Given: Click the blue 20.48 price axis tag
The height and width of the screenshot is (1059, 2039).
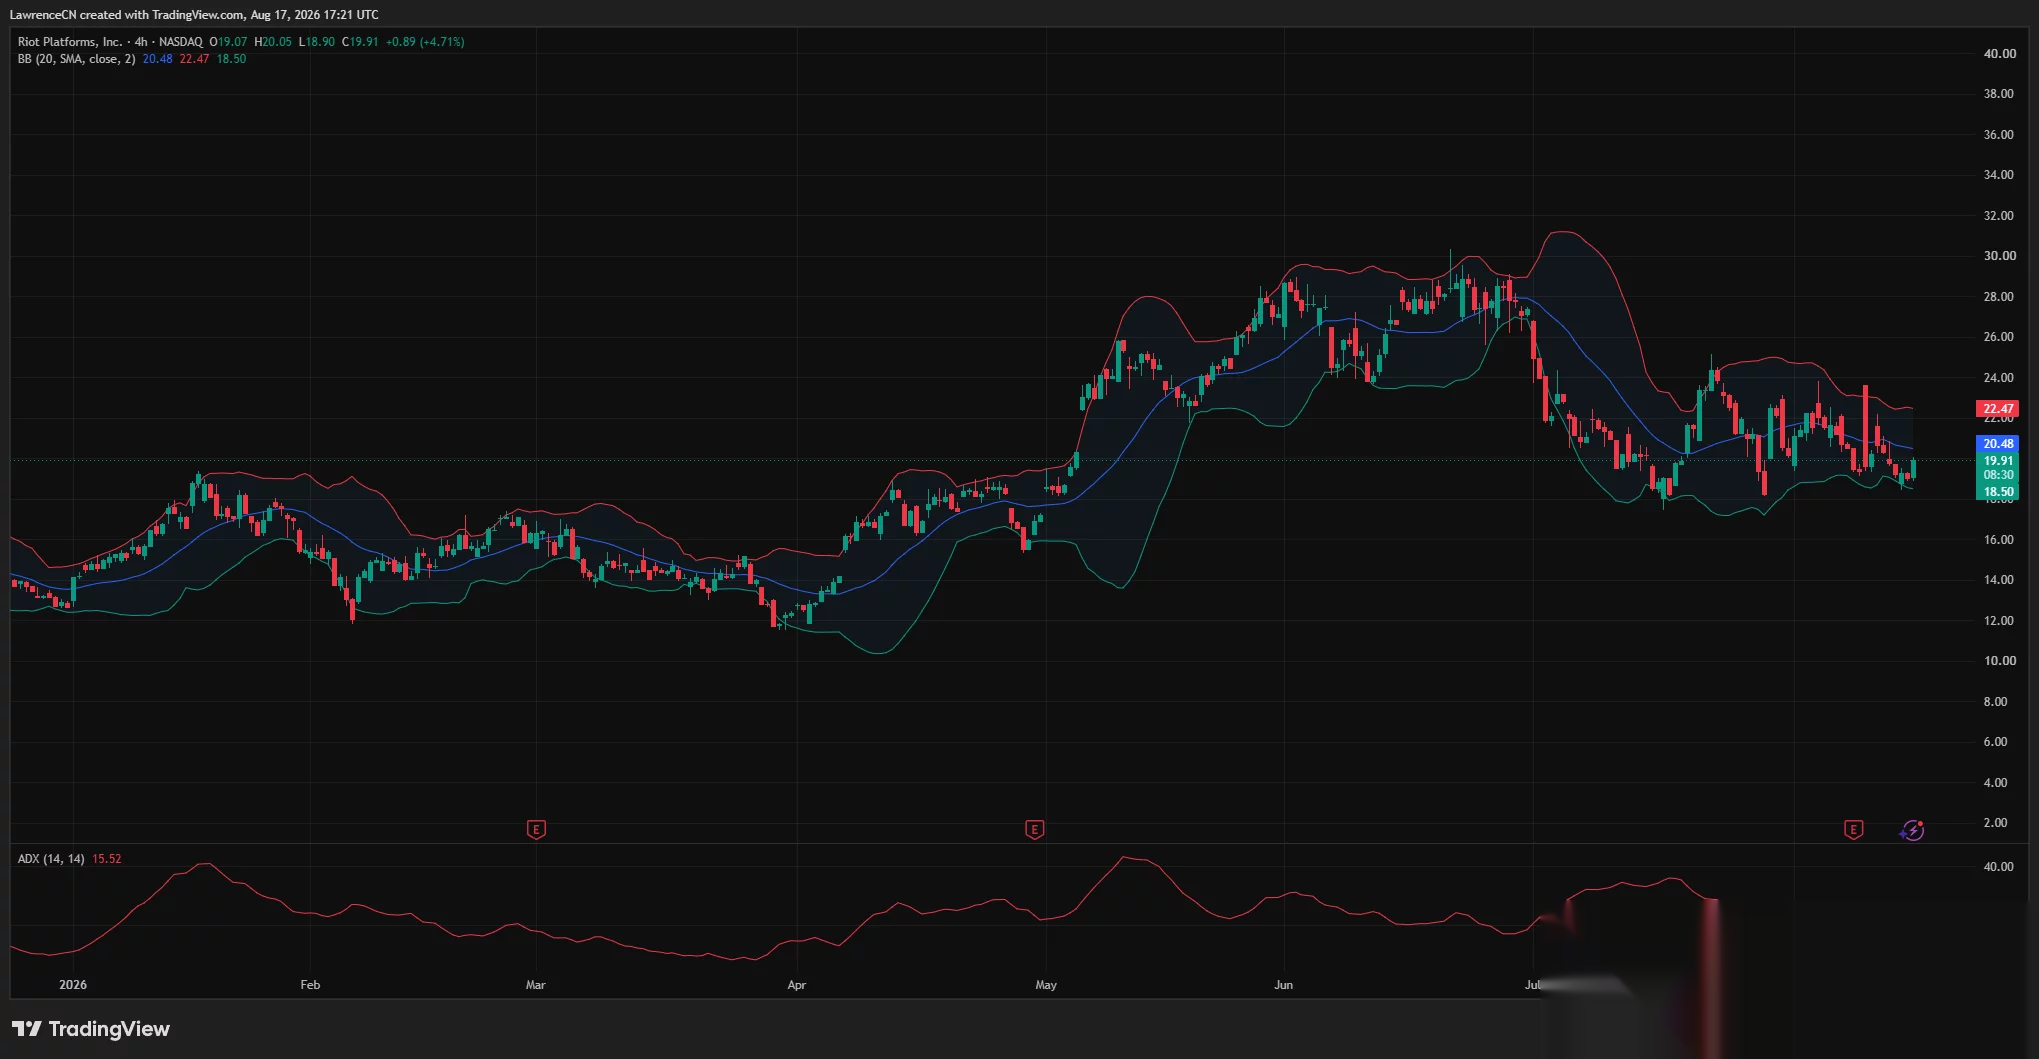Looking at the screenshot, I should point(1998,444).
